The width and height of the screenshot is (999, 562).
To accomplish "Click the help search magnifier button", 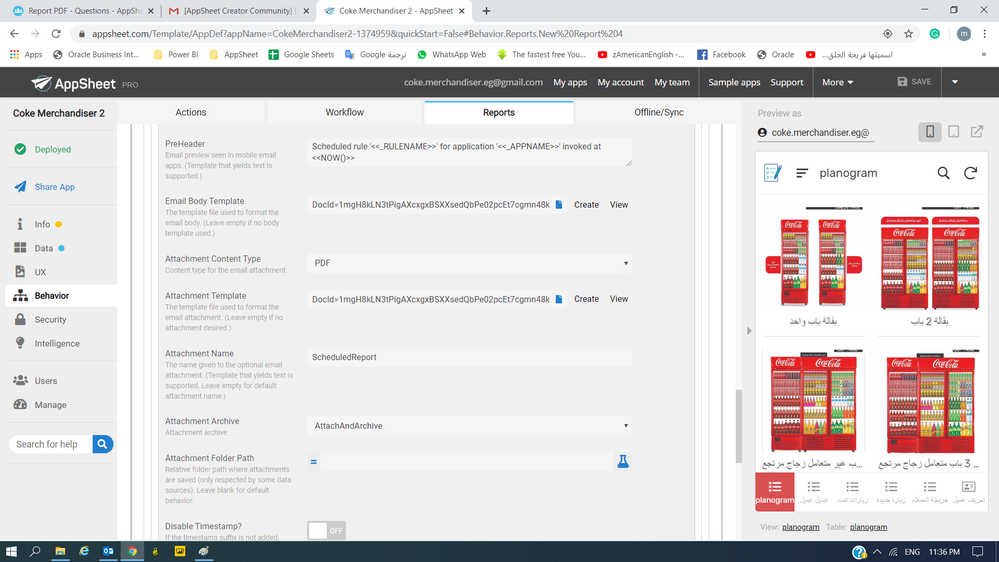I will click(x=103, y=444).
